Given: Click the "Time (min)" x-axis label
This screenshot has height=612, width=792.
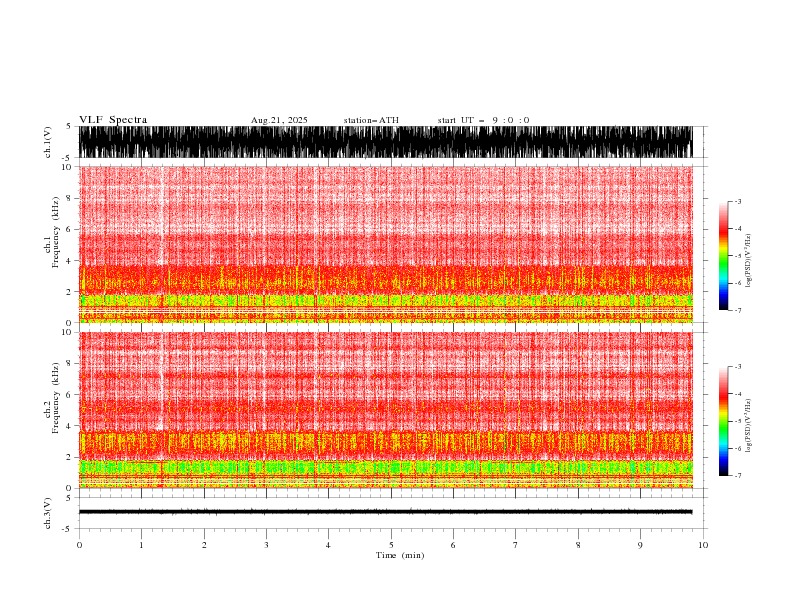Looking at the screenshot, I should 400,555.
